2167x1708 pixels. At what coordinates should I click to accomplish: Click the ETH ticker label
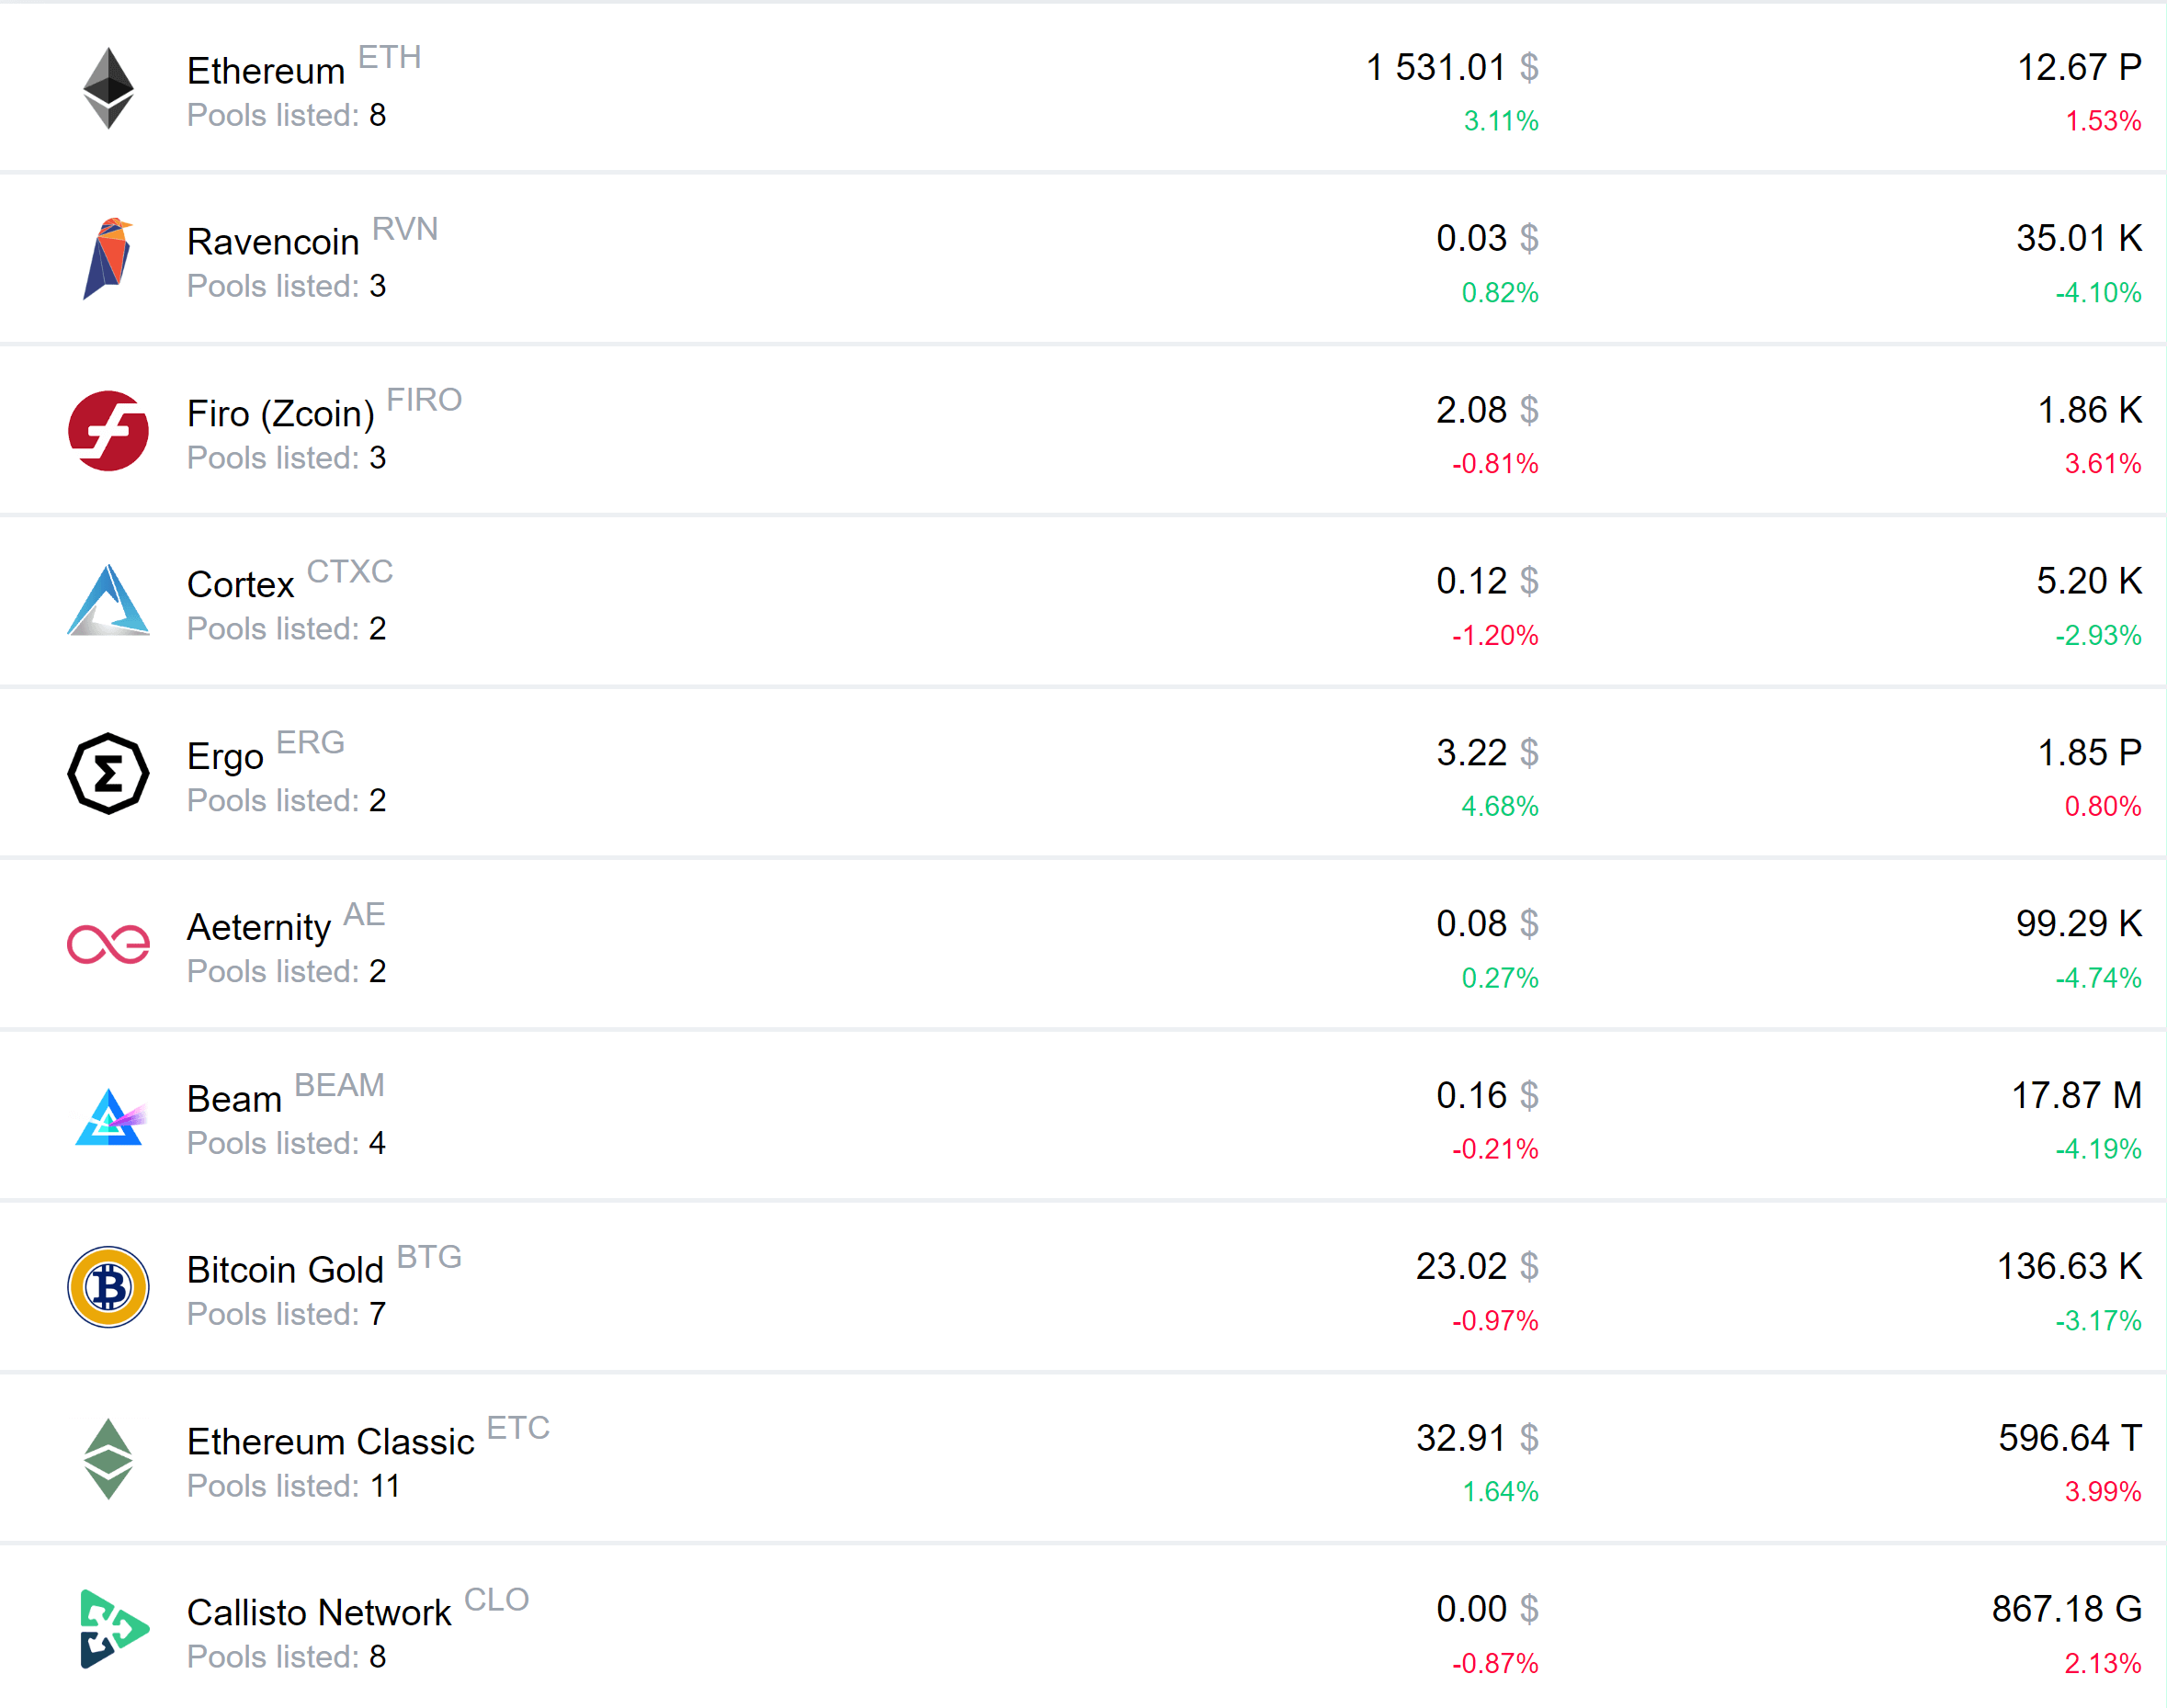tap(391, 58)
